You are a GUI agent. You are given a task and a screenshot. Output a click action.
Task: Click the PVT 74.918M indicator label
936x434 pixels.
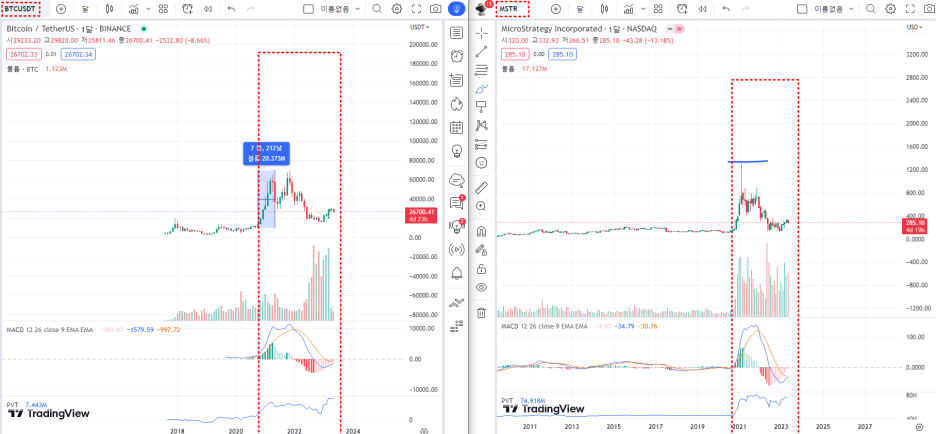523,401
